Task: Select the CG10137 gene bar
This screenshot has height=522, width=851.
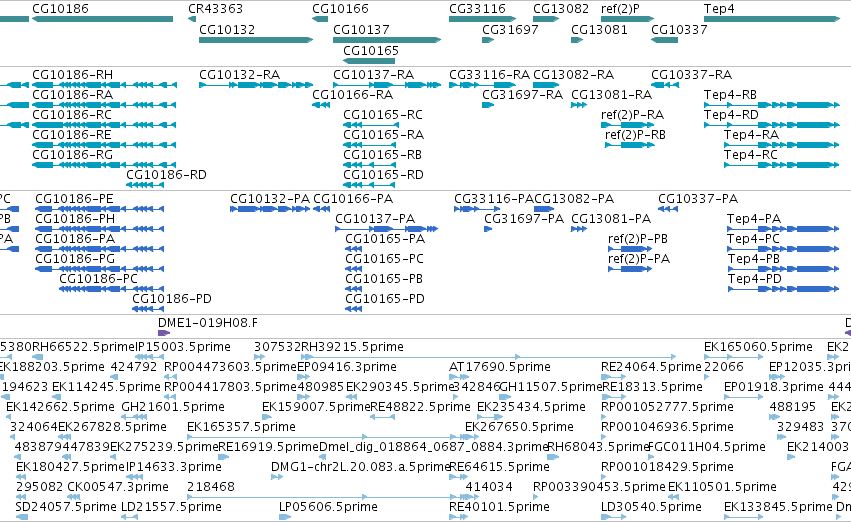Action: 387,40
